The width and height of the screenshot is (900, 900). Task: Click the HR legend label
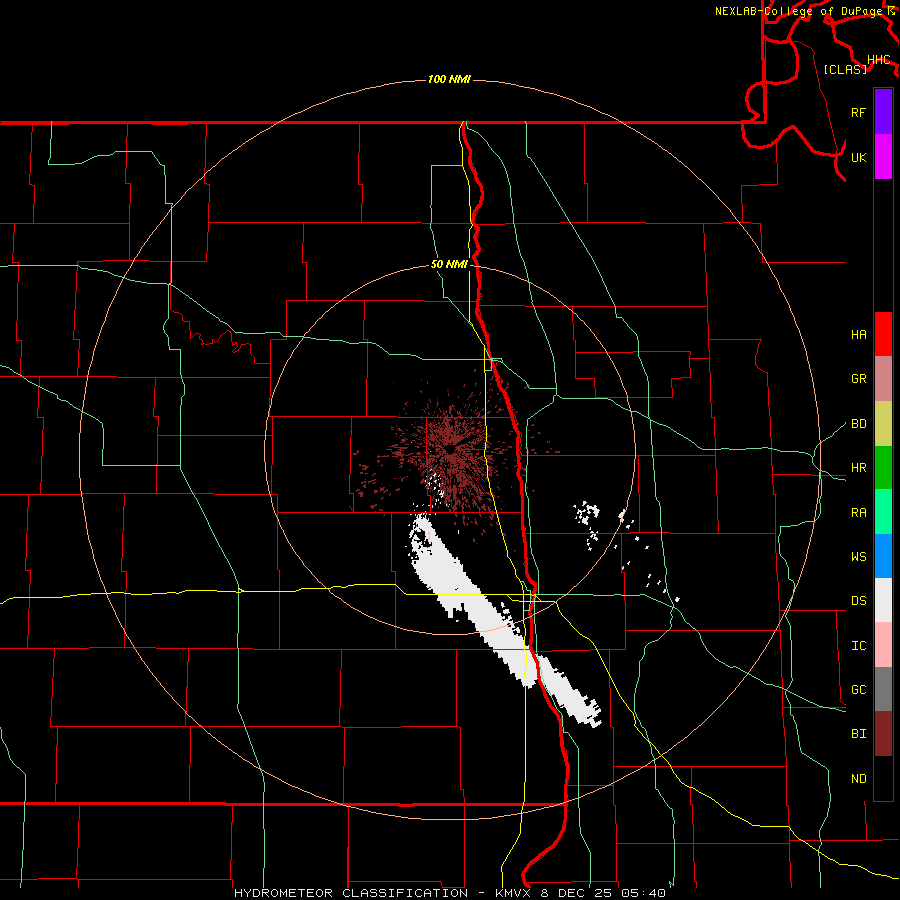[858, 468]
